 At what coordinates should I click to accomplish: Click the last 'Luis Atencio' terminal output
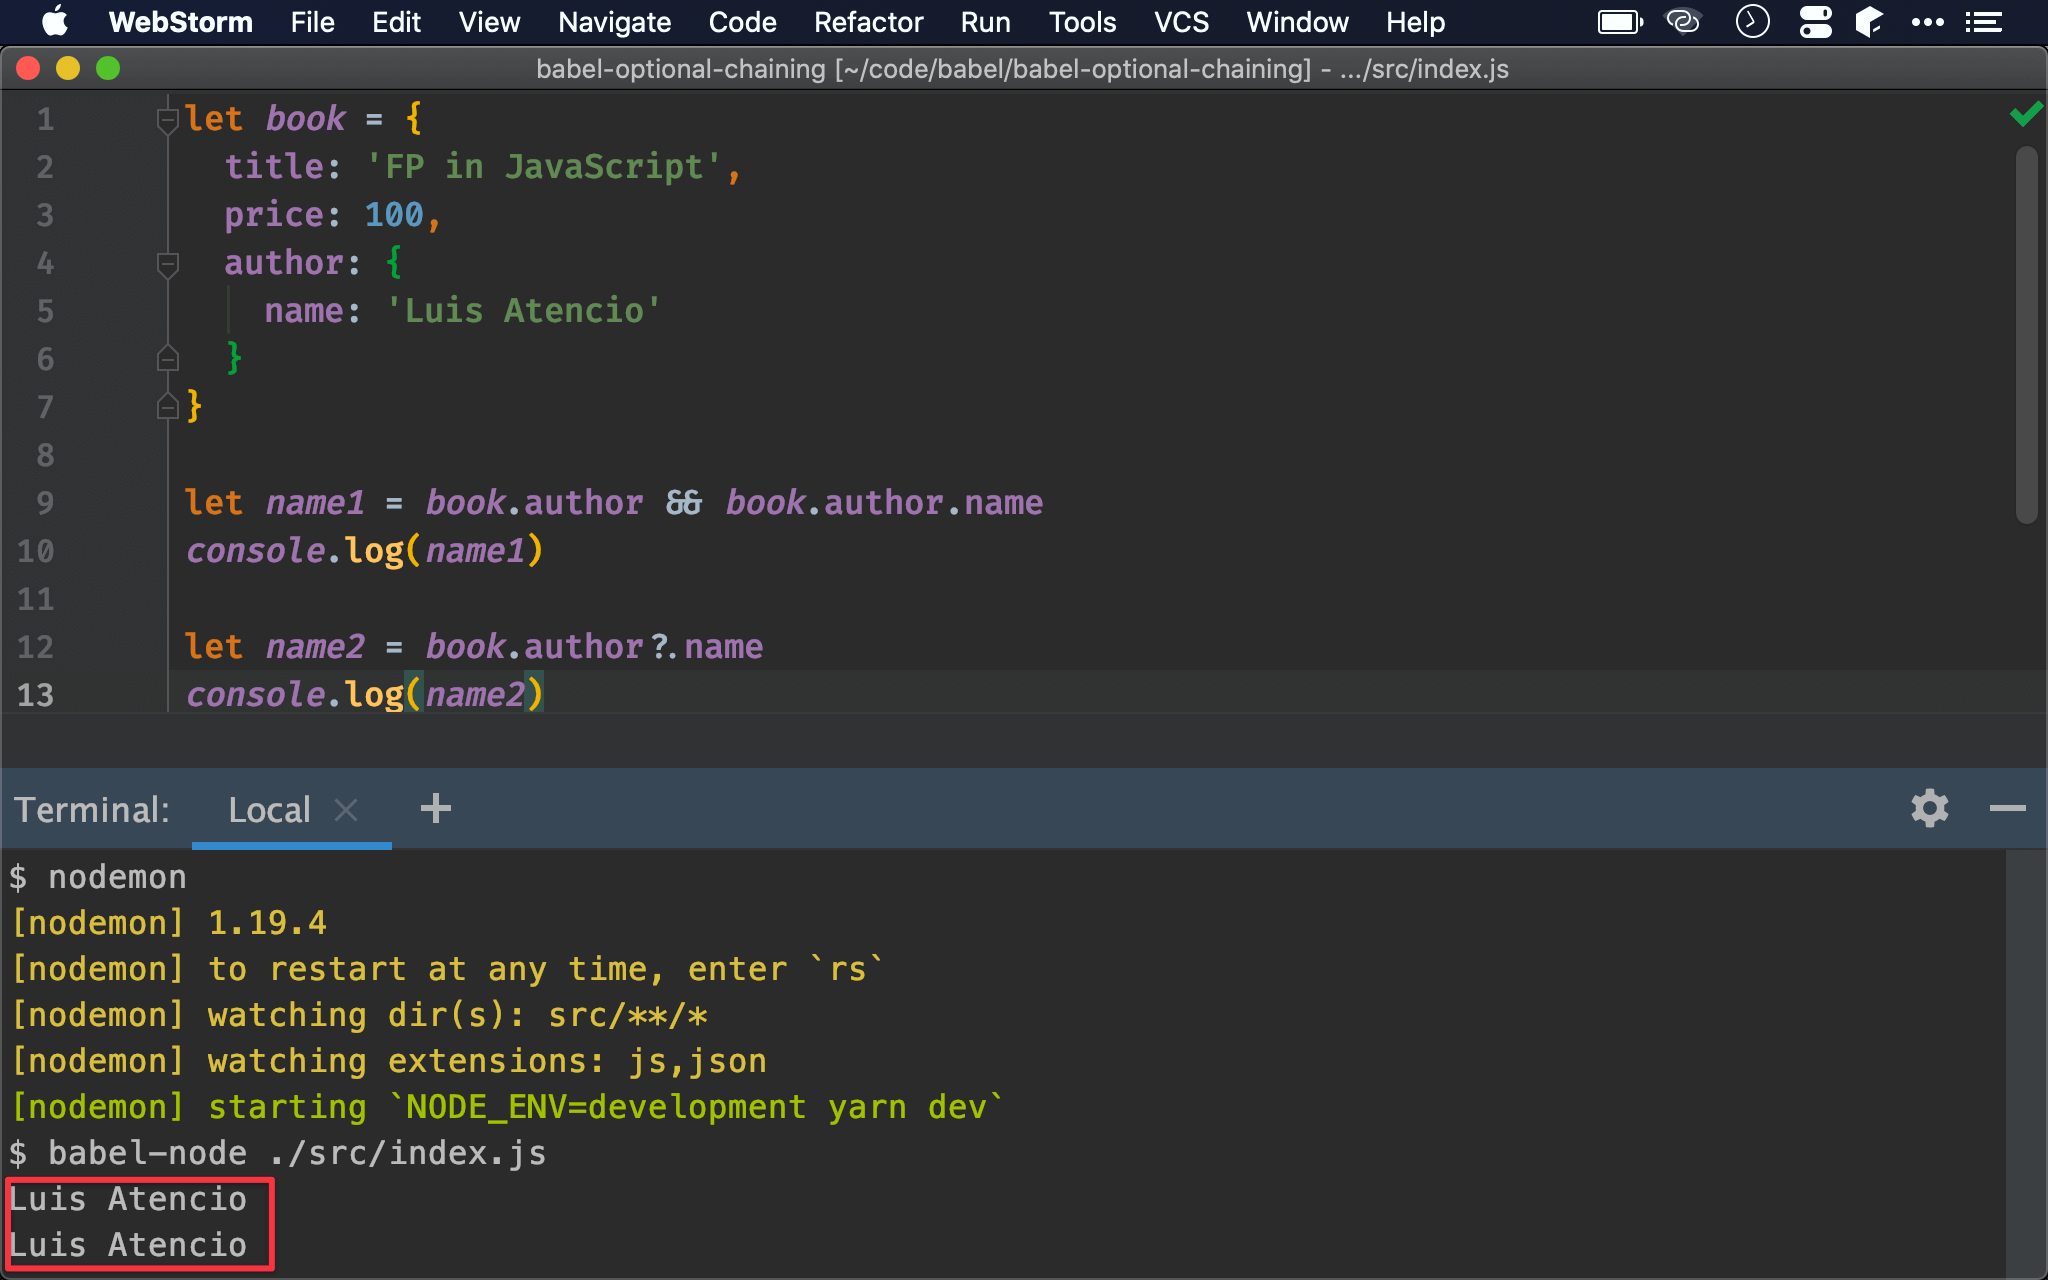tap(128, 1244)
